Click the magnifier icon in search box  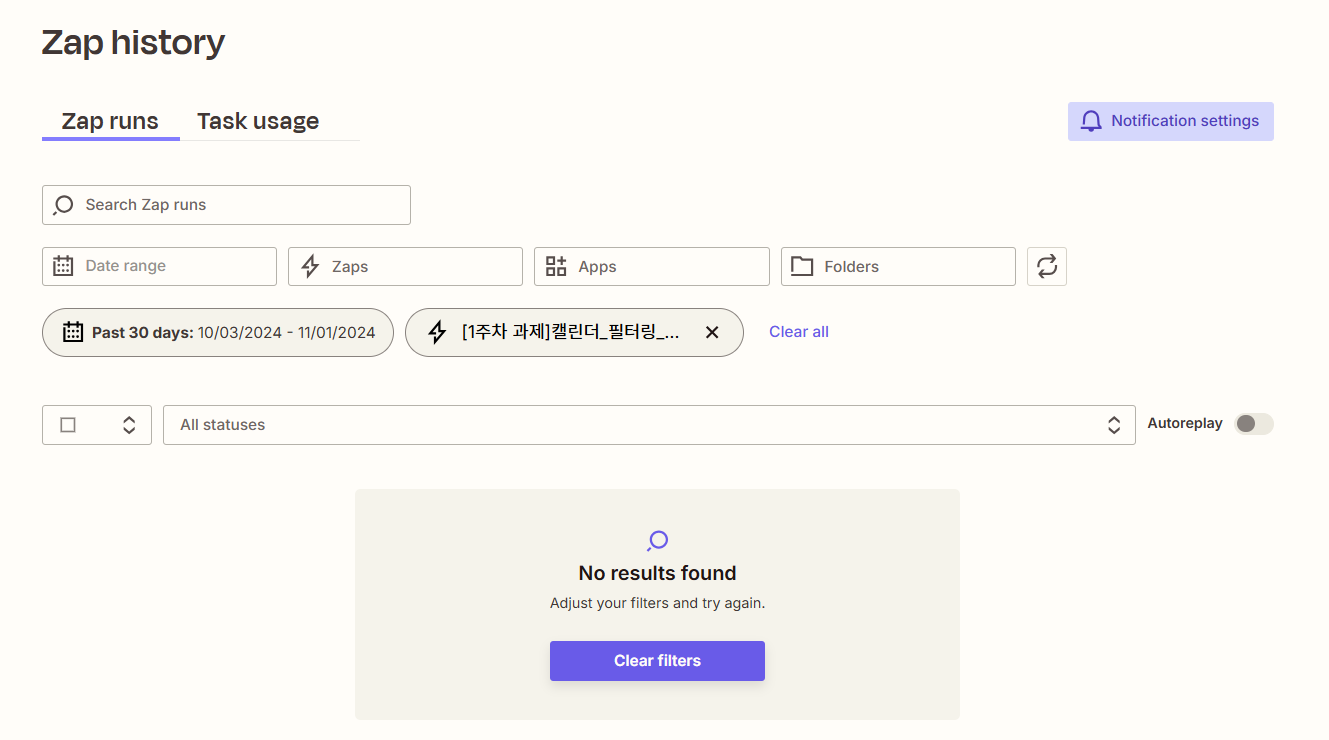coord(63,205)
